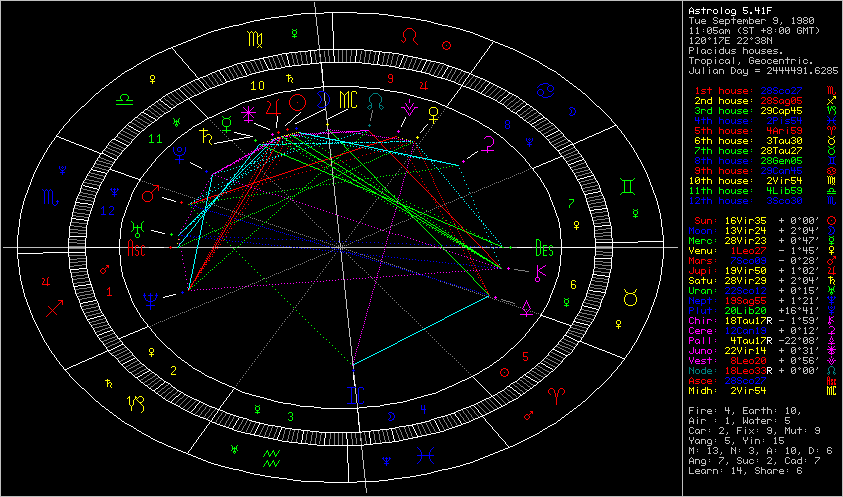Screen dimensions: 843x497
Task: Click the red Asc label on the chart
Action: tap(136, 250)
